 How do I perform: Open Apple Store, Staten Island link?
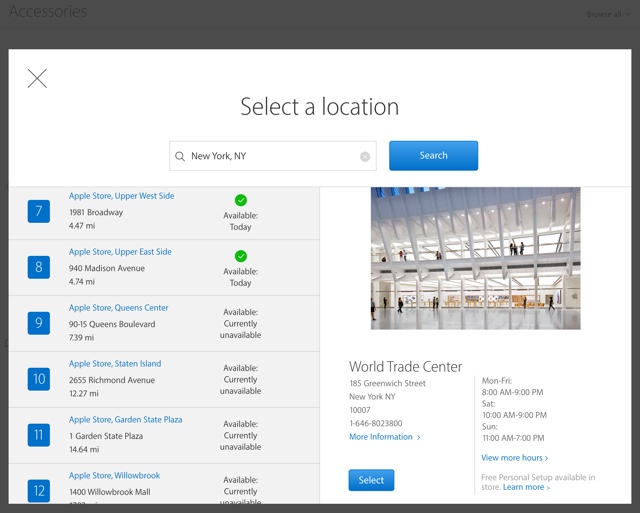point(115,364)
